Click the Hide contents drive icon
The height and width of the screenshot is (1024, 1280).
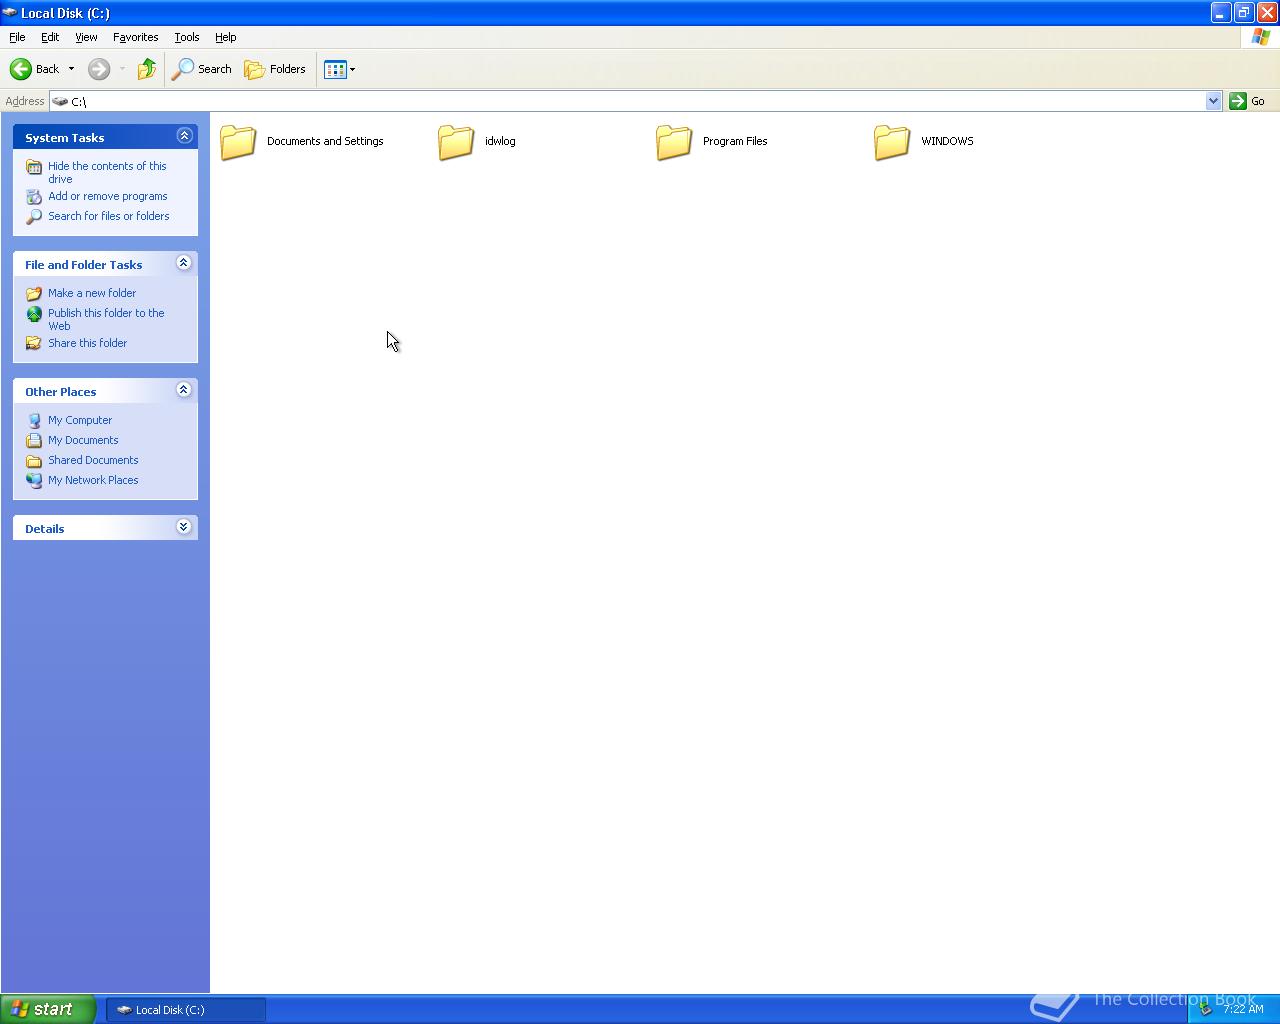34,167
